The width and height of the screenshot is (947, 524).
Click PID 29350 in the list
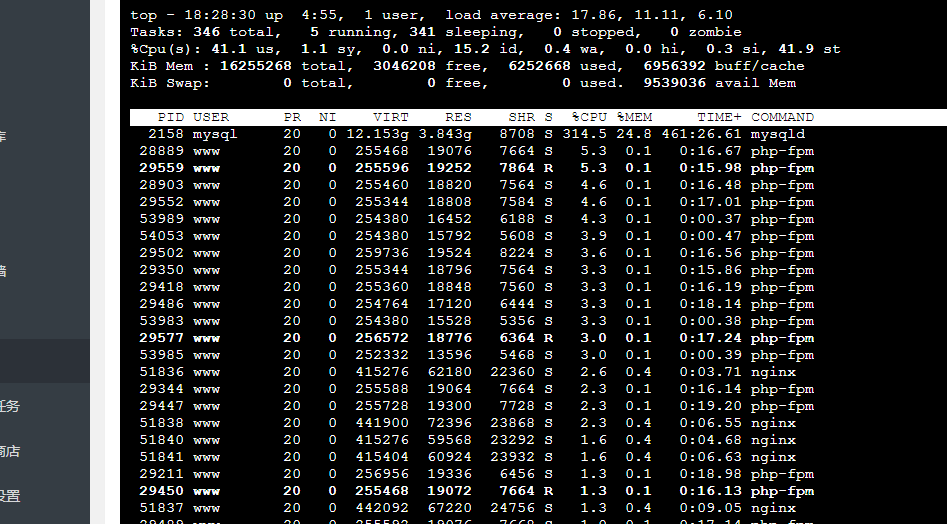pyautogui.click(x=162, y=270)
